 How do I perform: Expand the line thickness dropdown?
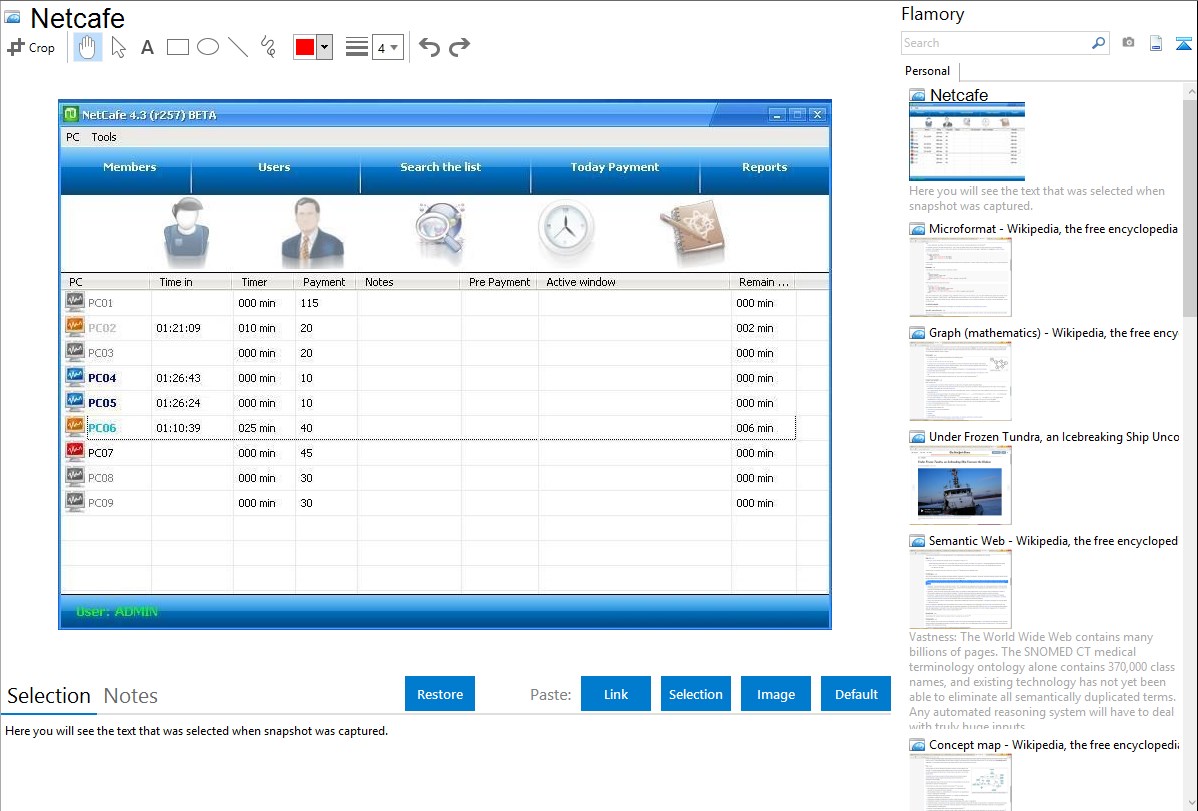(388, 47)
